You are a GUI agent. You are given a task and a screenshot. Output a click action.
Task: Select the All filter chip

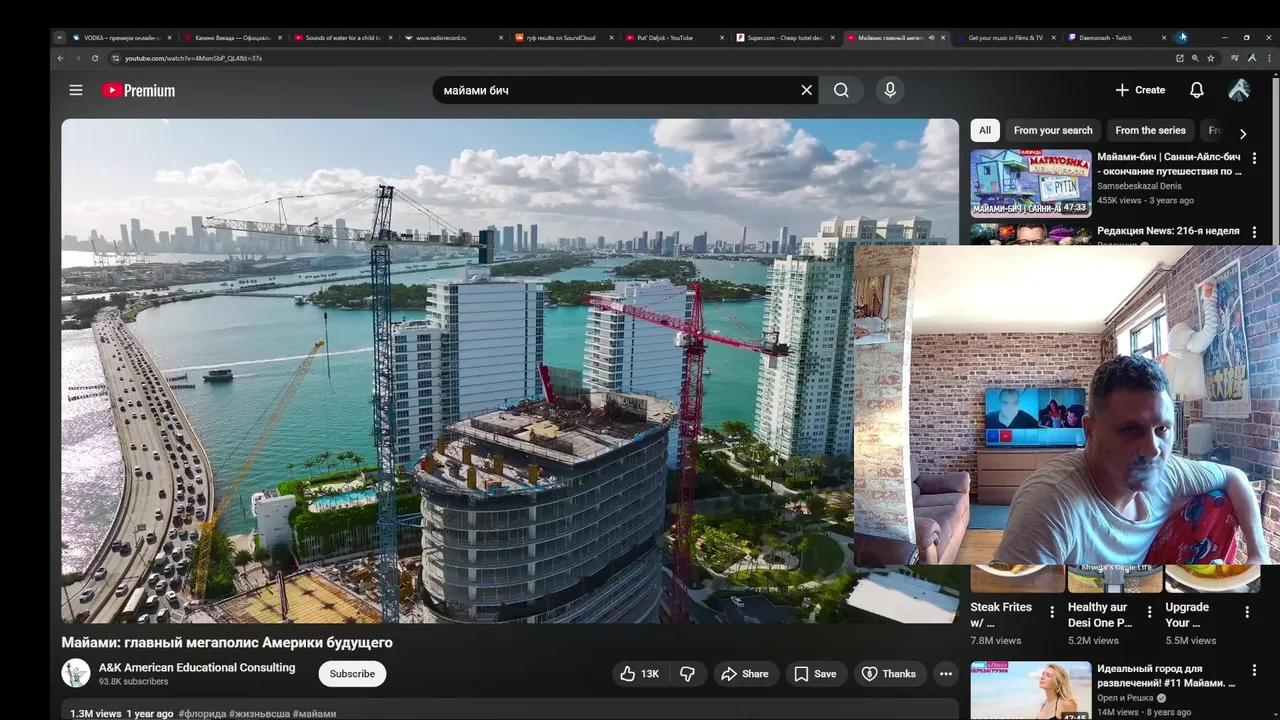(x=985, y=130)
